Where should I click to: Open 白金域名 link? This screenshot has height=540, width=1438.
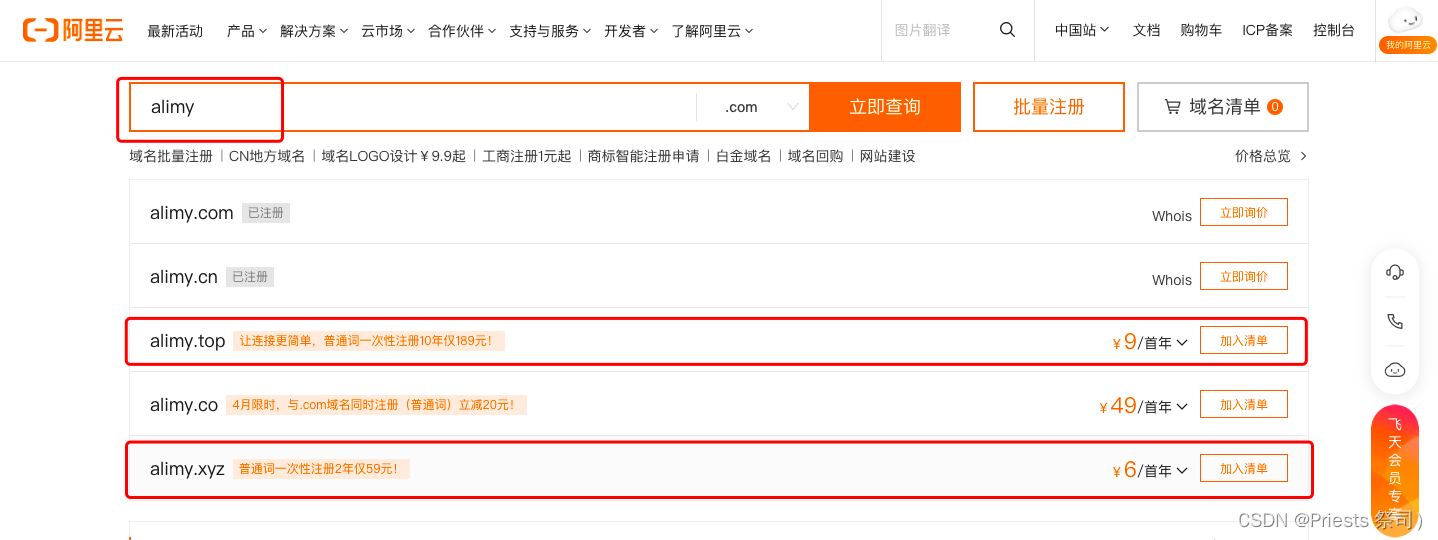pyautogui.click(x=744, y=156)
